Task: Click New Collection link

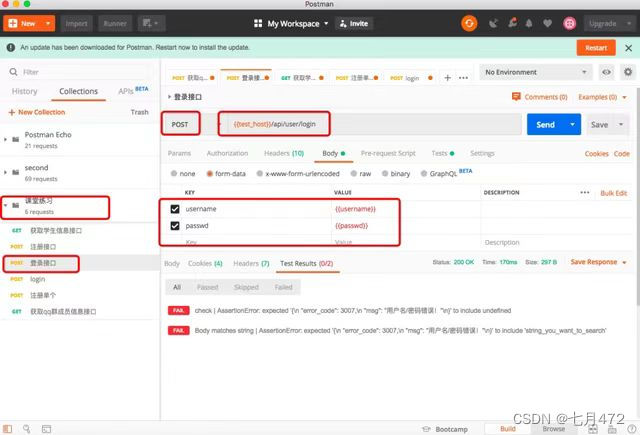Action: point(37,112)
